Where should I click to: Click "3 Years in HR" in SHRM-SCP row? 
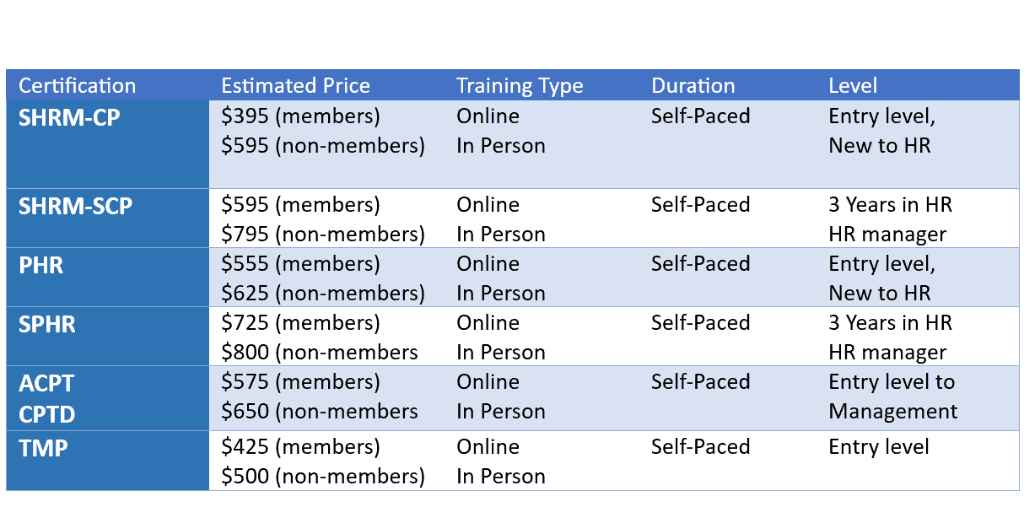pyautogui.click(x=890, y=205)
